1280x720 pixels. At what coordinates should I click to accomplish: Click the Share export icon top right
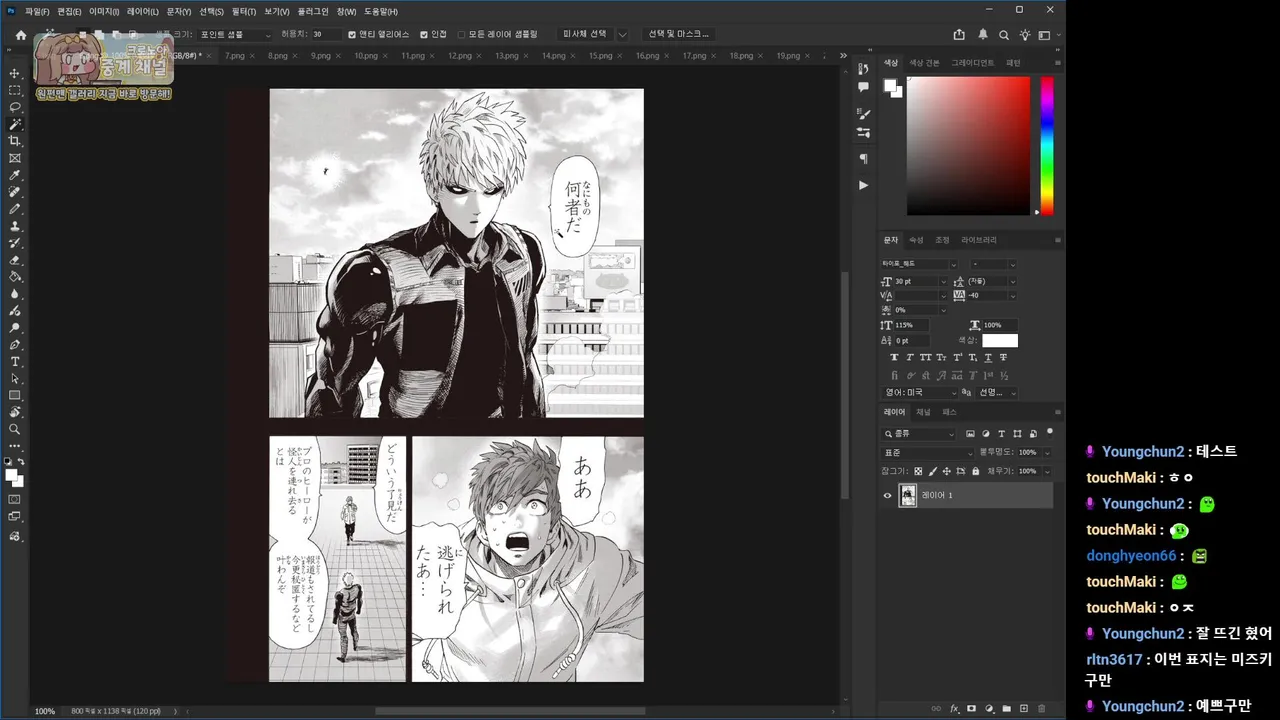pos(959,34)
